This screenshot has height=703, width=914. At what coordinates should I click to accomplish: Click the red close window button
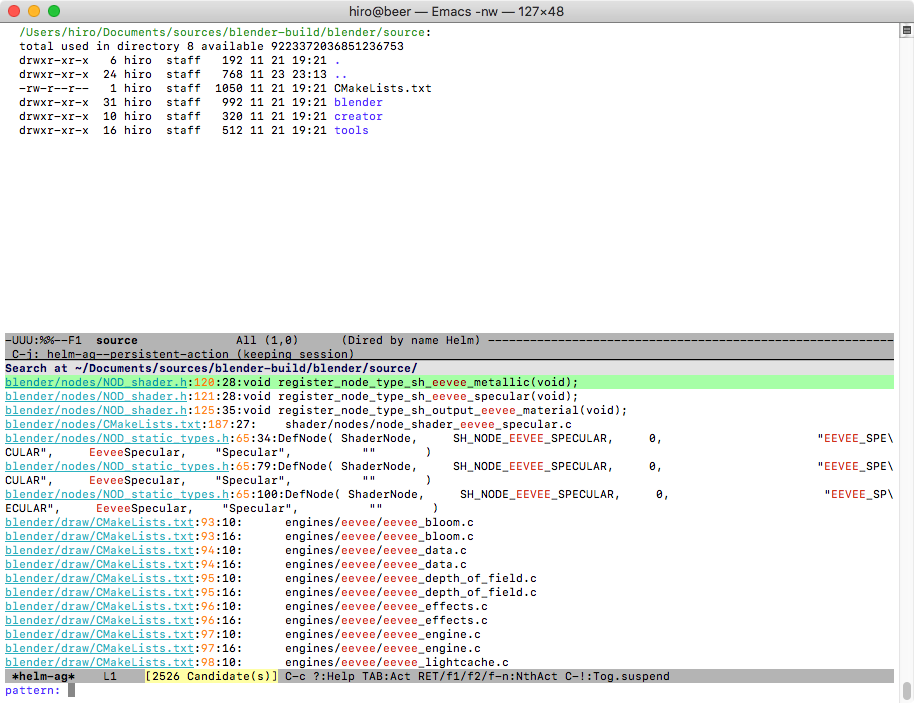tap(14, 11)
